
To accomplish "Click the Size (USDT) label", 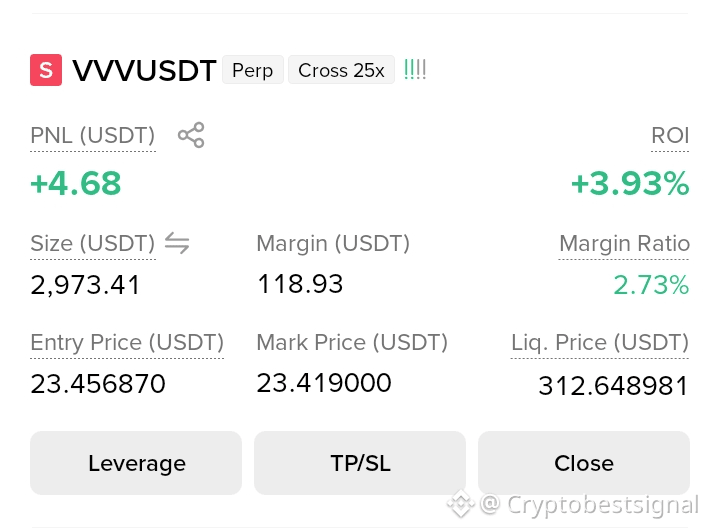I will pyautogui.click(x=93, y=244).
